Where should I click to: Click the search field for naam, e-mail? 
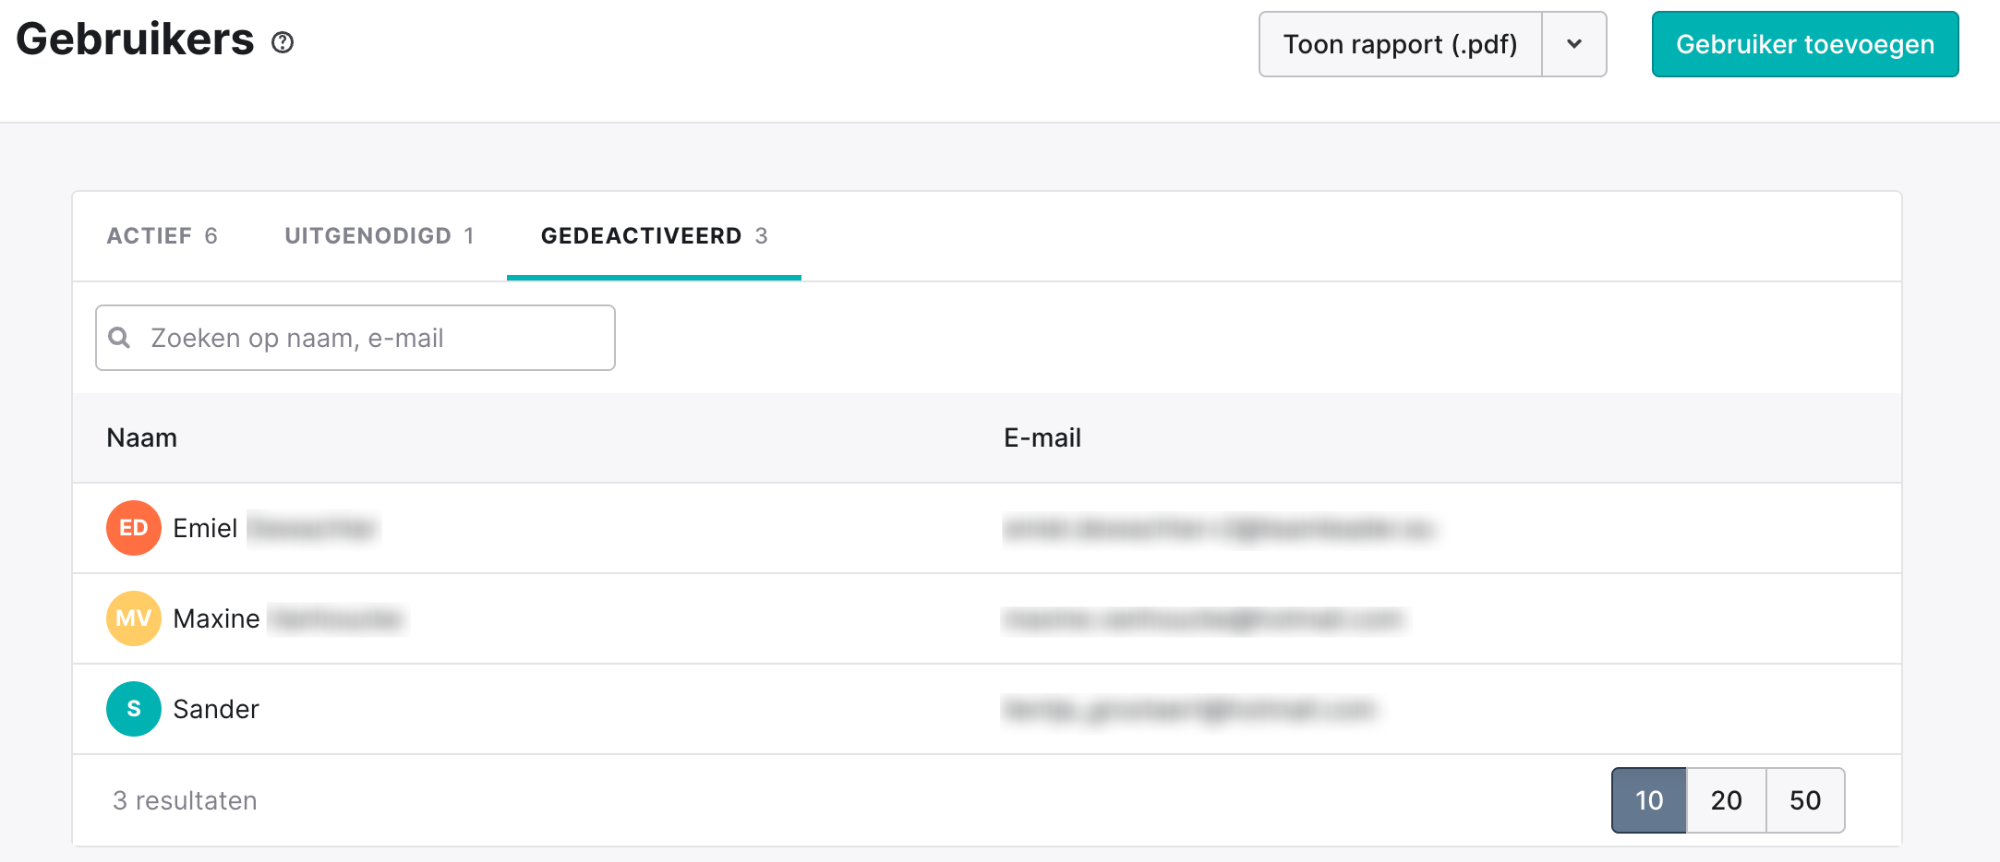pyautogui.click(x=355, y=338)
